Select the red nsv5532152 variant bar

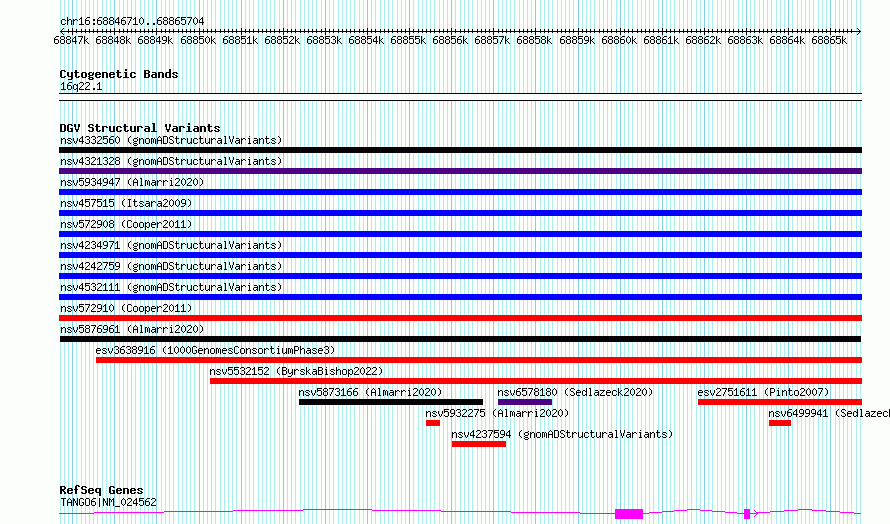(x=536, y=381)
